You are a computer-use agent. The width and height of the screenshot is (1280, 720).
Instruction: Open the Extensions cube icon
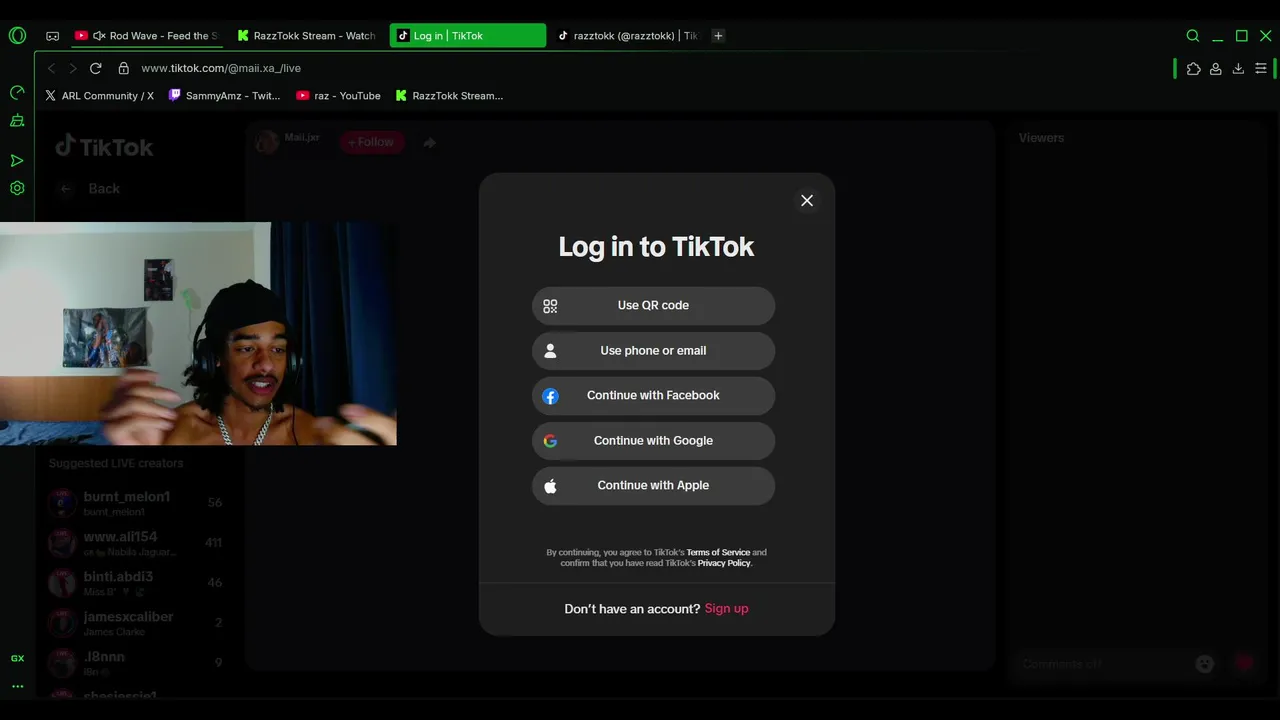click(1193, 68)
